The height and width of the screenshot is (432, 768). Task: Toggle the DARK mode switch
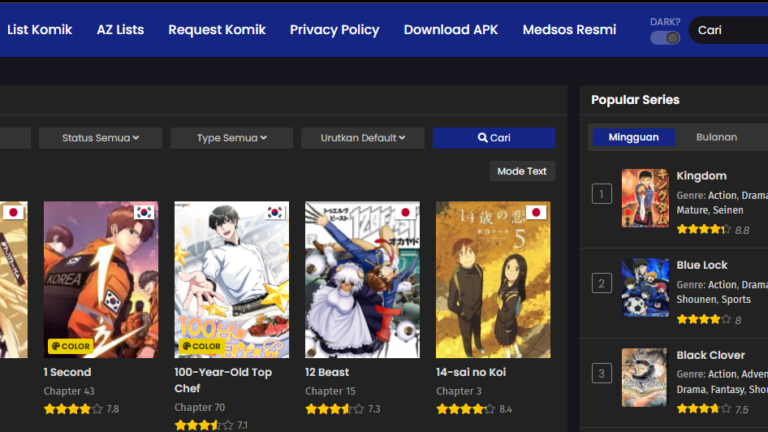[x=665, y=38]
